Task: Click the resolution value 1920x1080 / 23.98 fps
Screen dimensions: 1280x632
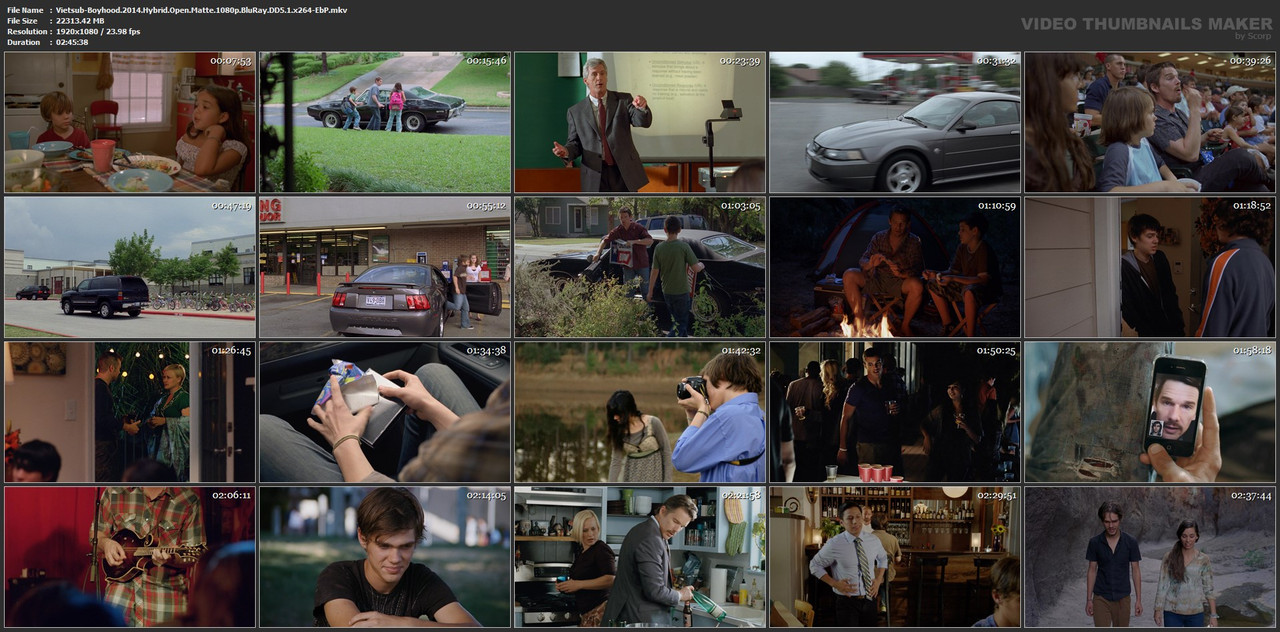Action: pyautogui.click(x=98, y=31)
